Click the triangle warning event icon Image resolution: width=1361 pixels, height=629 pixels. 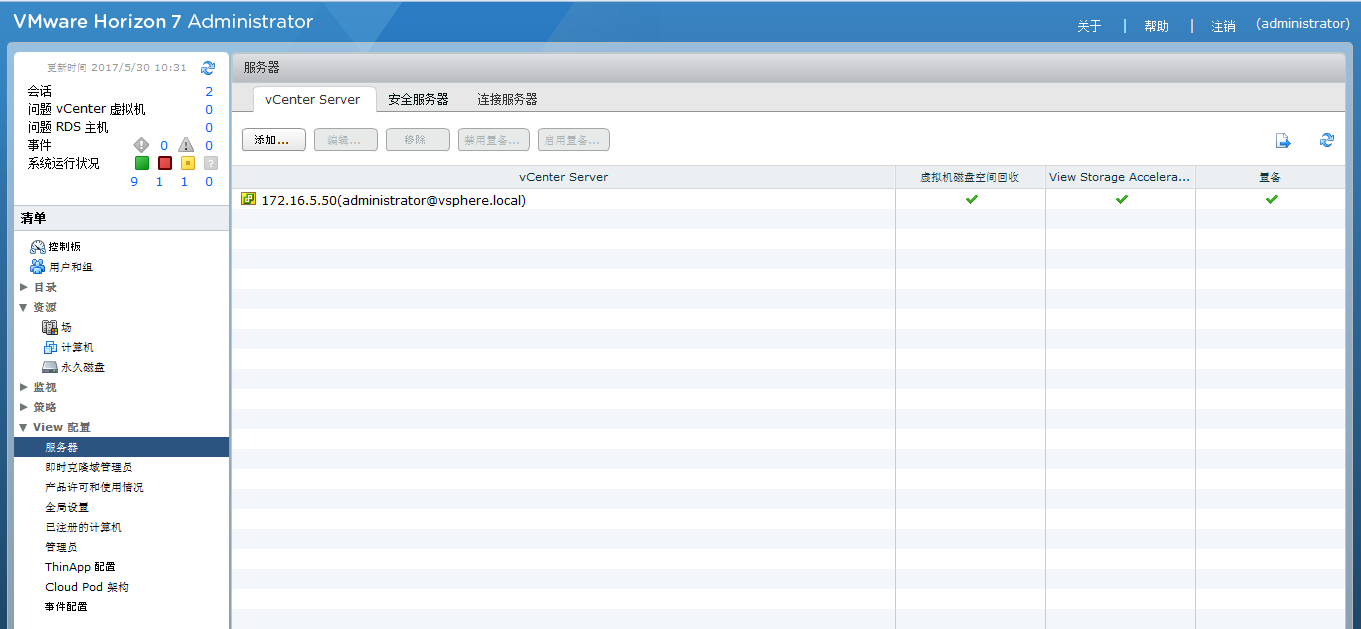pyautogui.click(x=186, y=145)
